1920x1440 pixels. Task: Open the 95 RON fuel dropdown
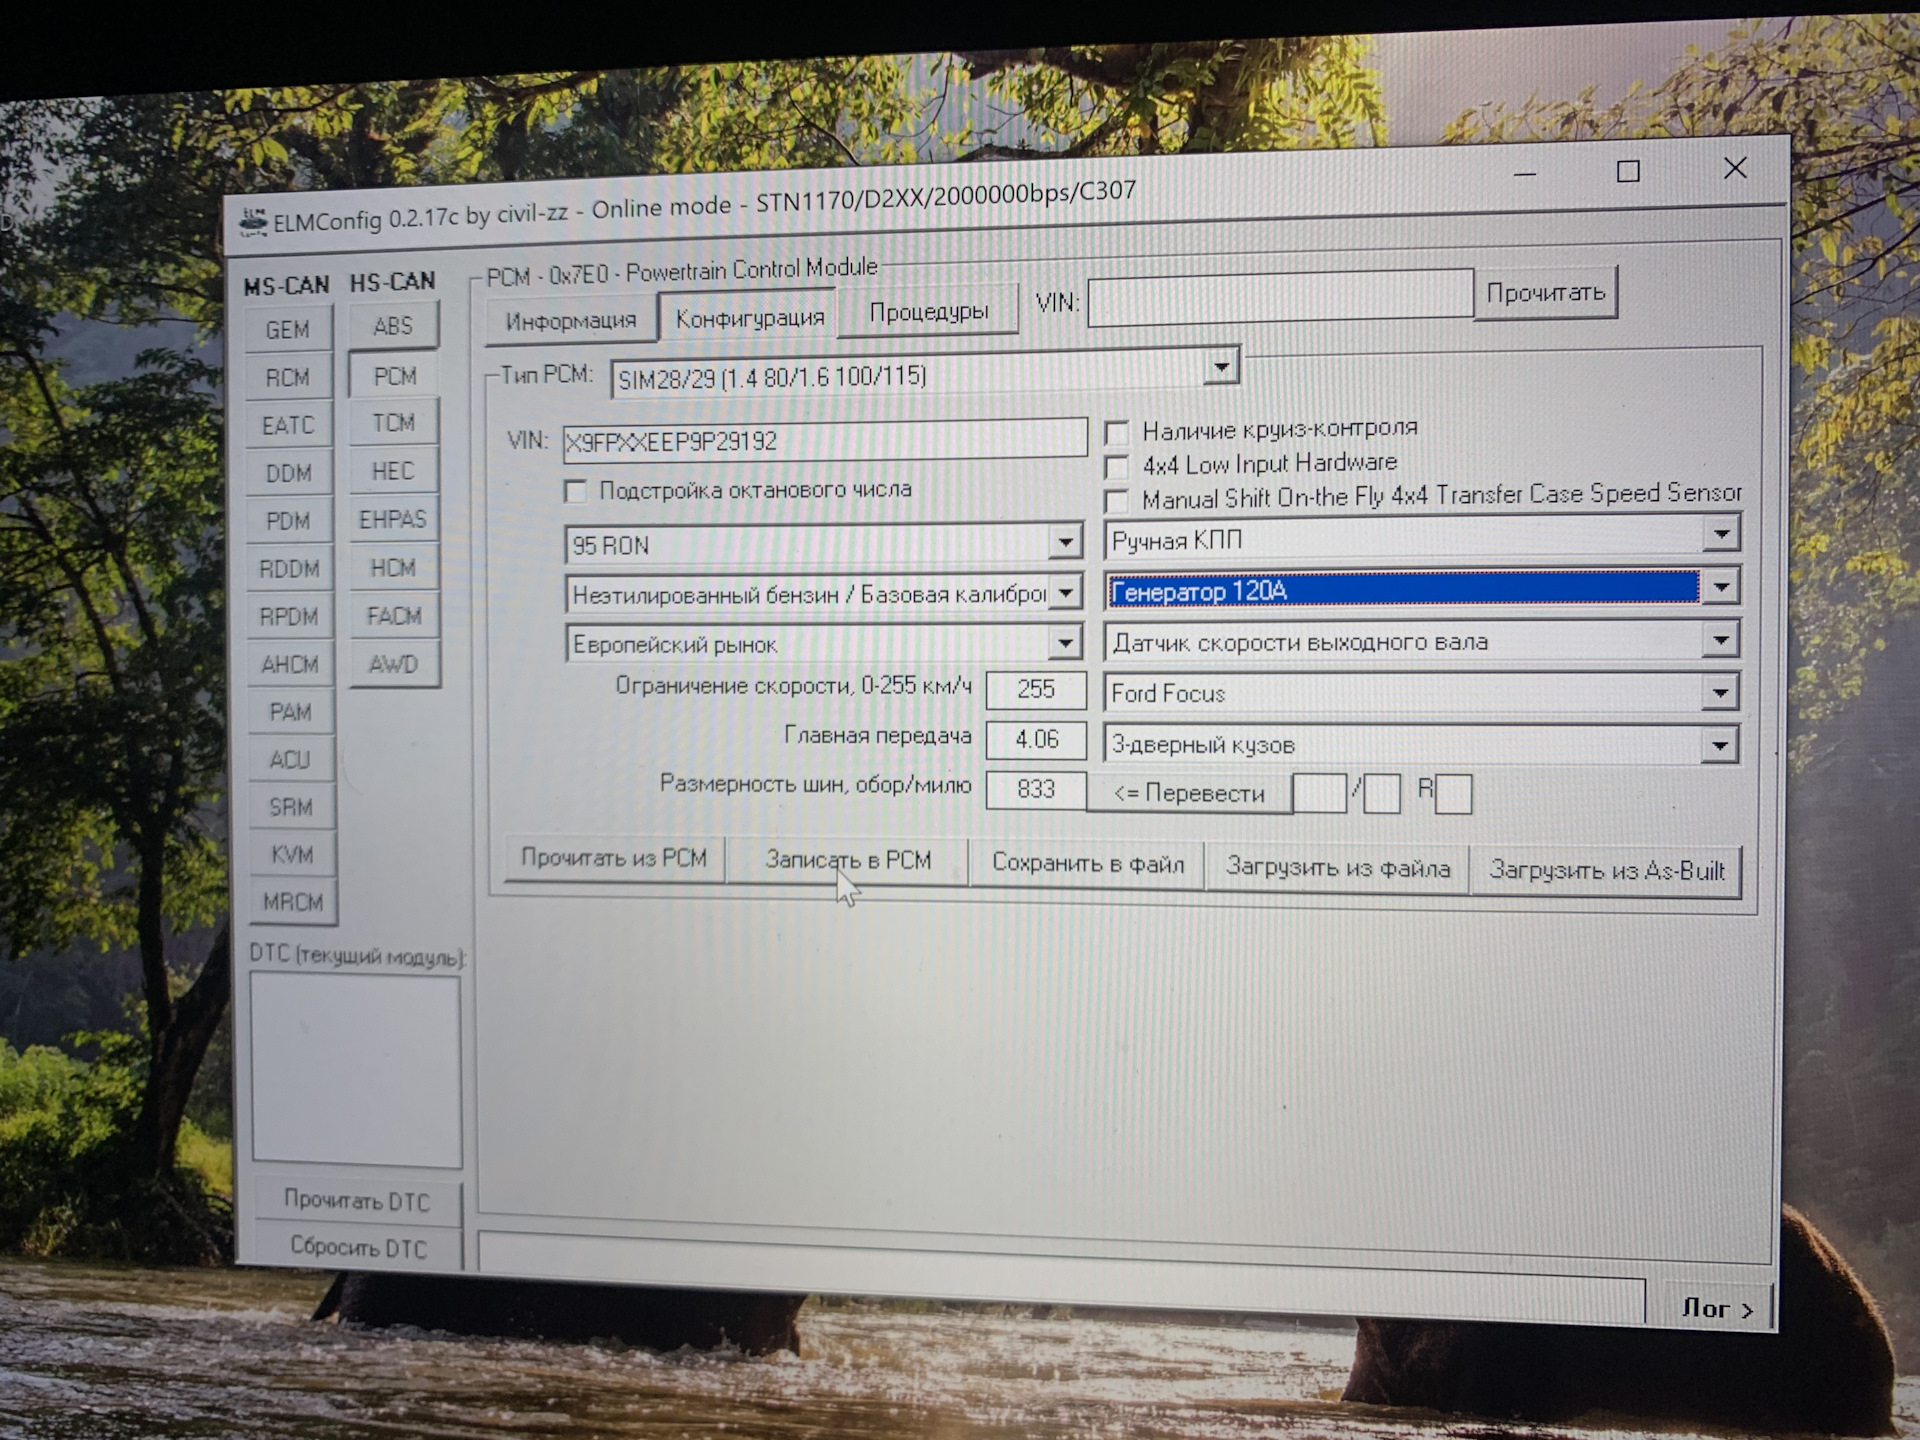click(x=1066, y=543)
